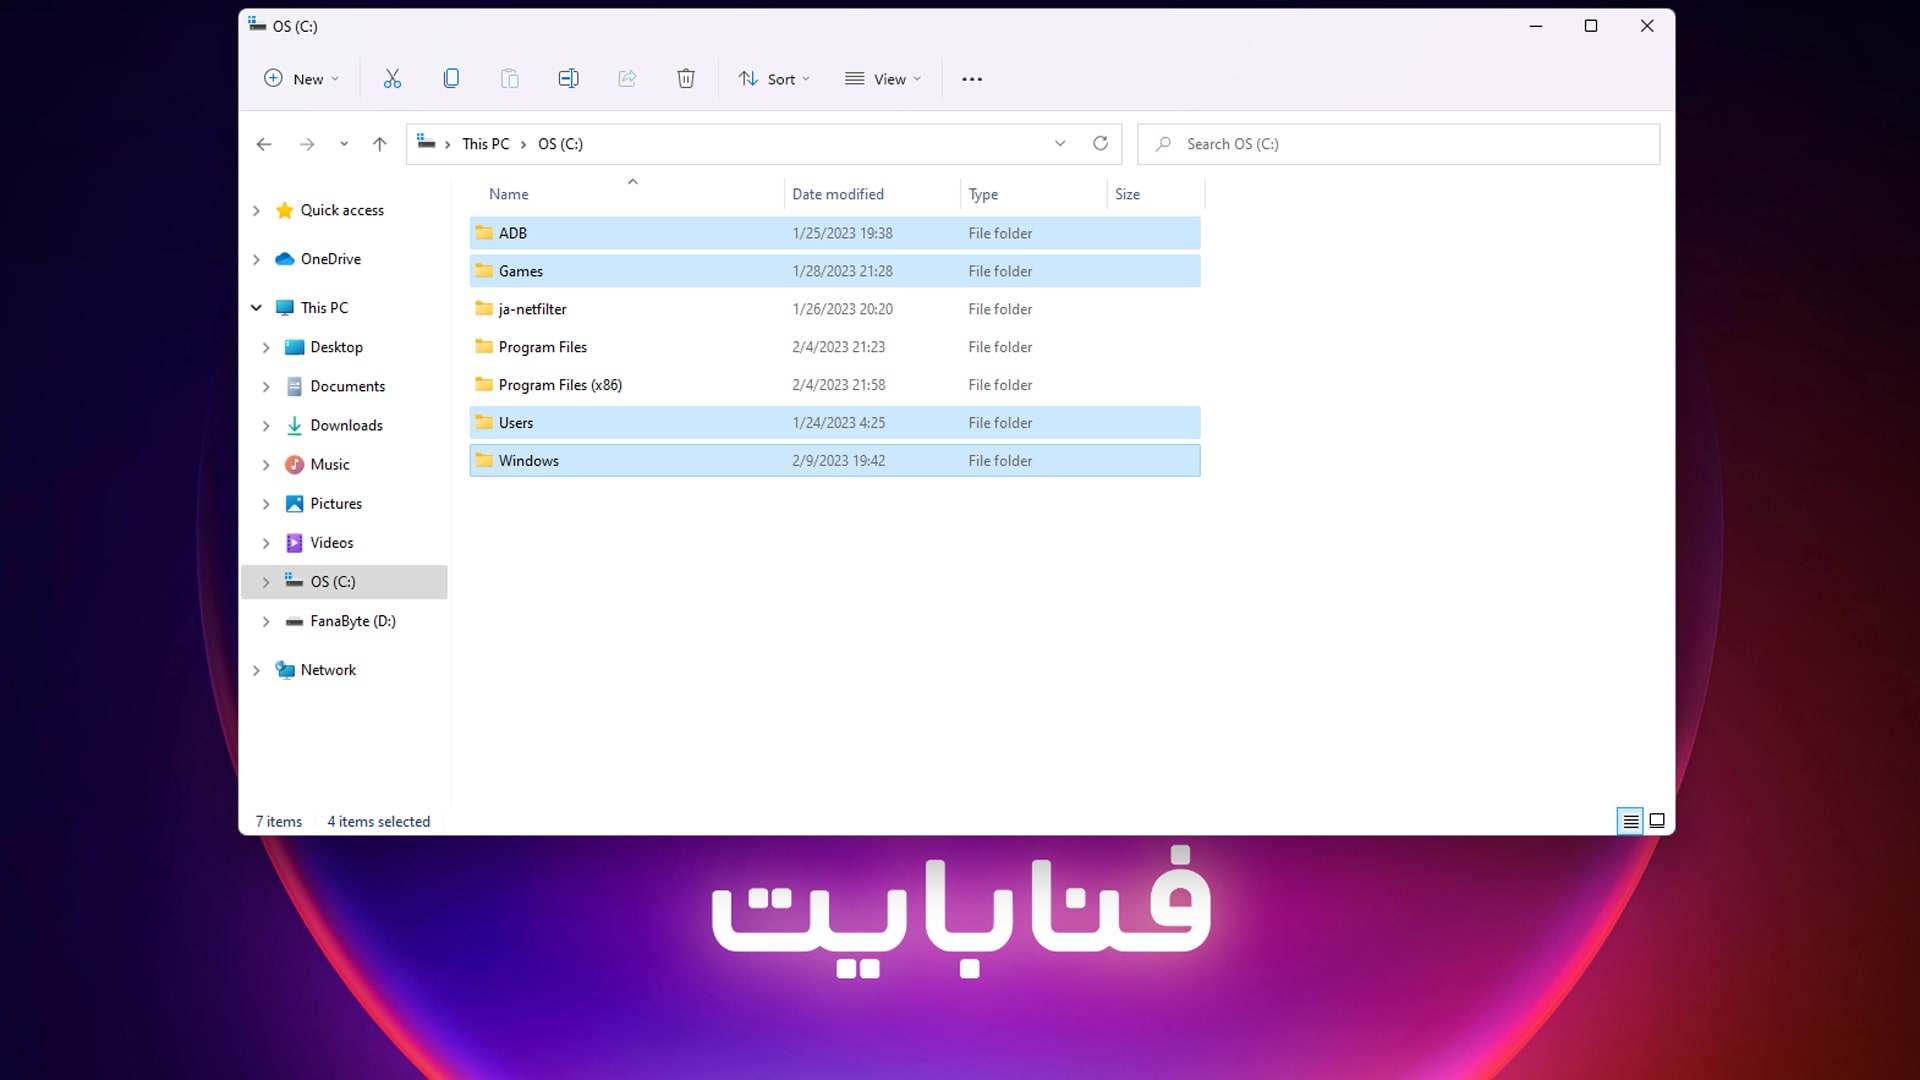
Task: Go up one level with up arrow
Action: 380,144
